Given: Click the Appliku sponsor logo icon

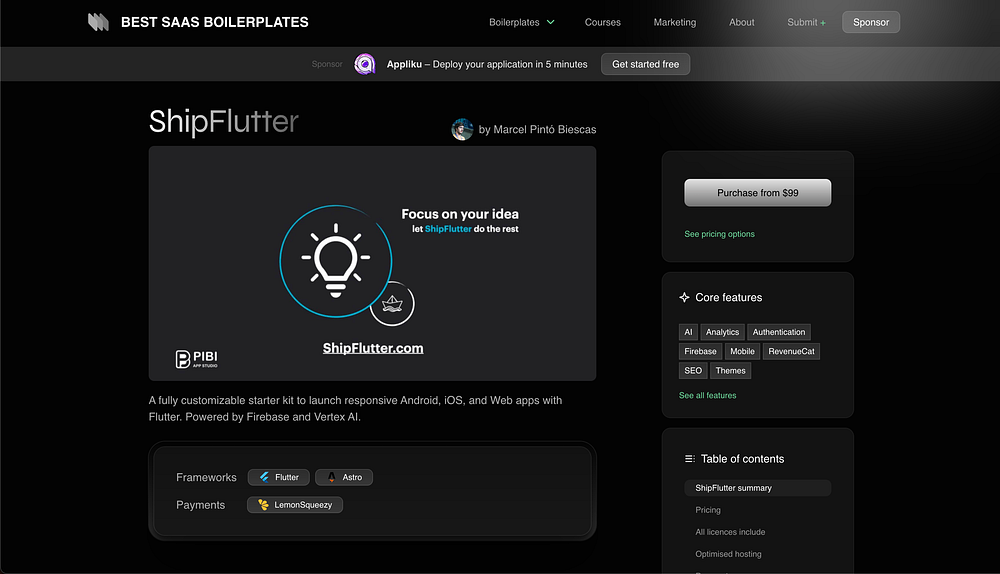Looking at the screenshot, I should [x=365, y=64].
